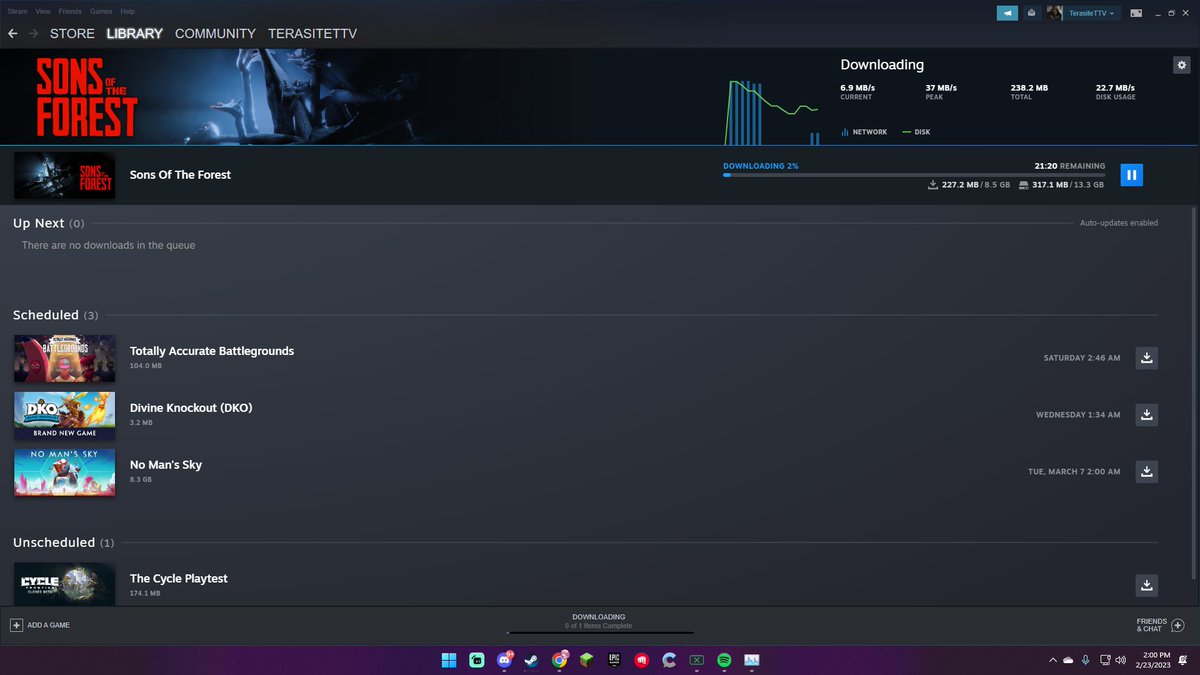Screen dimensions: 1200x675
Task: Open Google Chrome from the taskbar
Action: click(x=559, y=660)
